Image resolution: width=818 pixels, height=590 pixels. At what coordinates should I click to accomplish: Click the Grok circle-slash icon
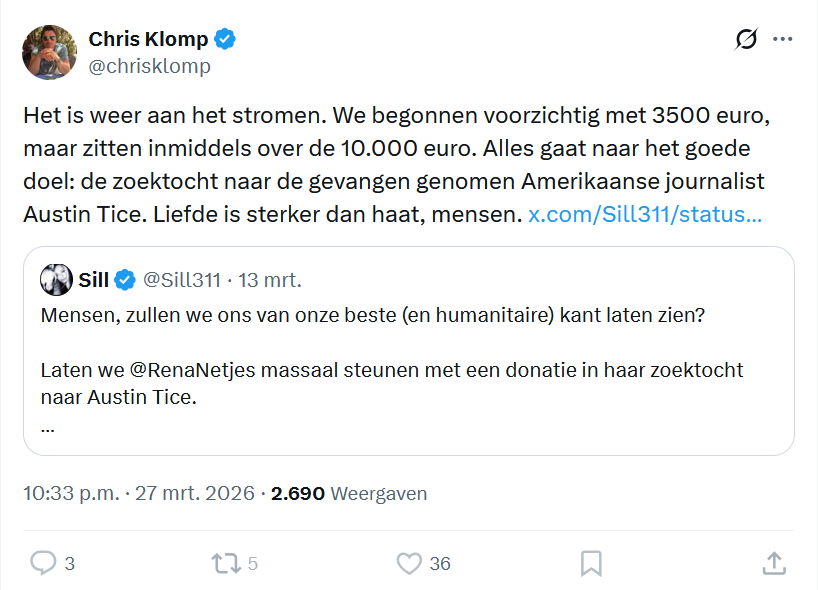746,40
